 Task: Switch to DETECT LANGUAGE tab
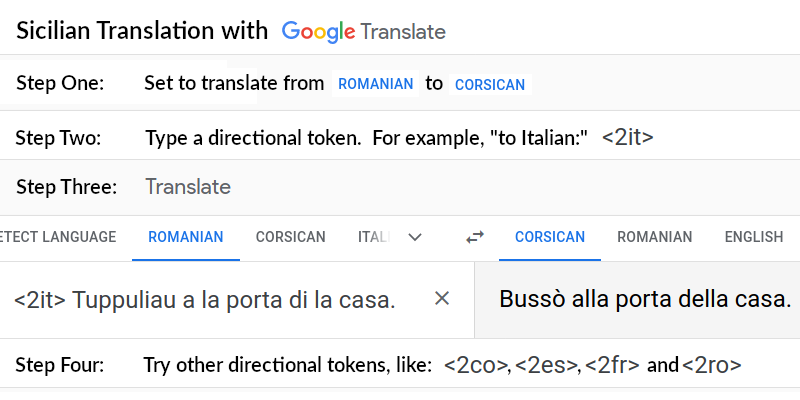[58, 237]
